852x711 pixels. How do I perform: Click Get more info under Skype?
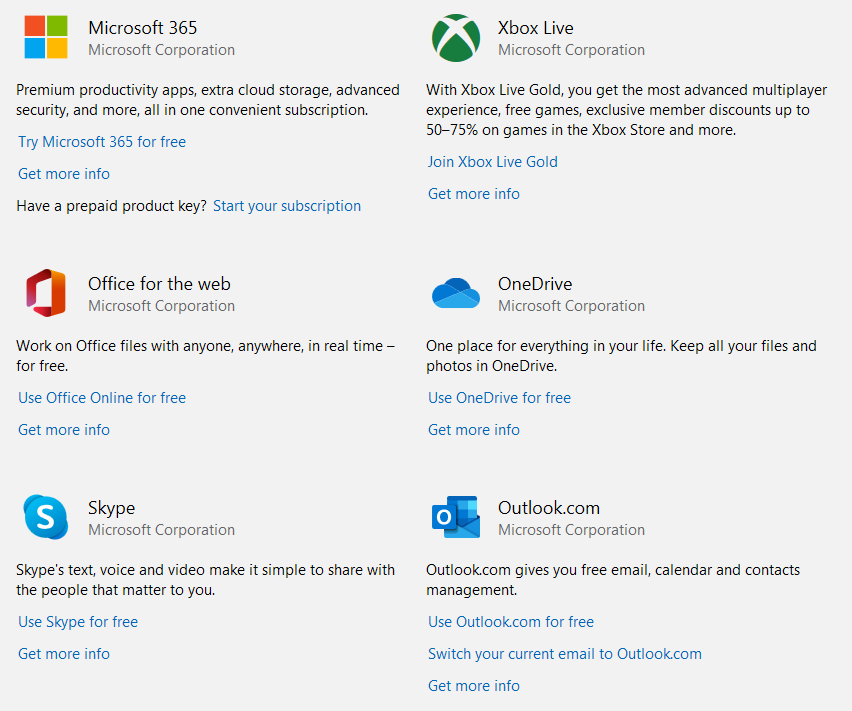pos(63,653)
